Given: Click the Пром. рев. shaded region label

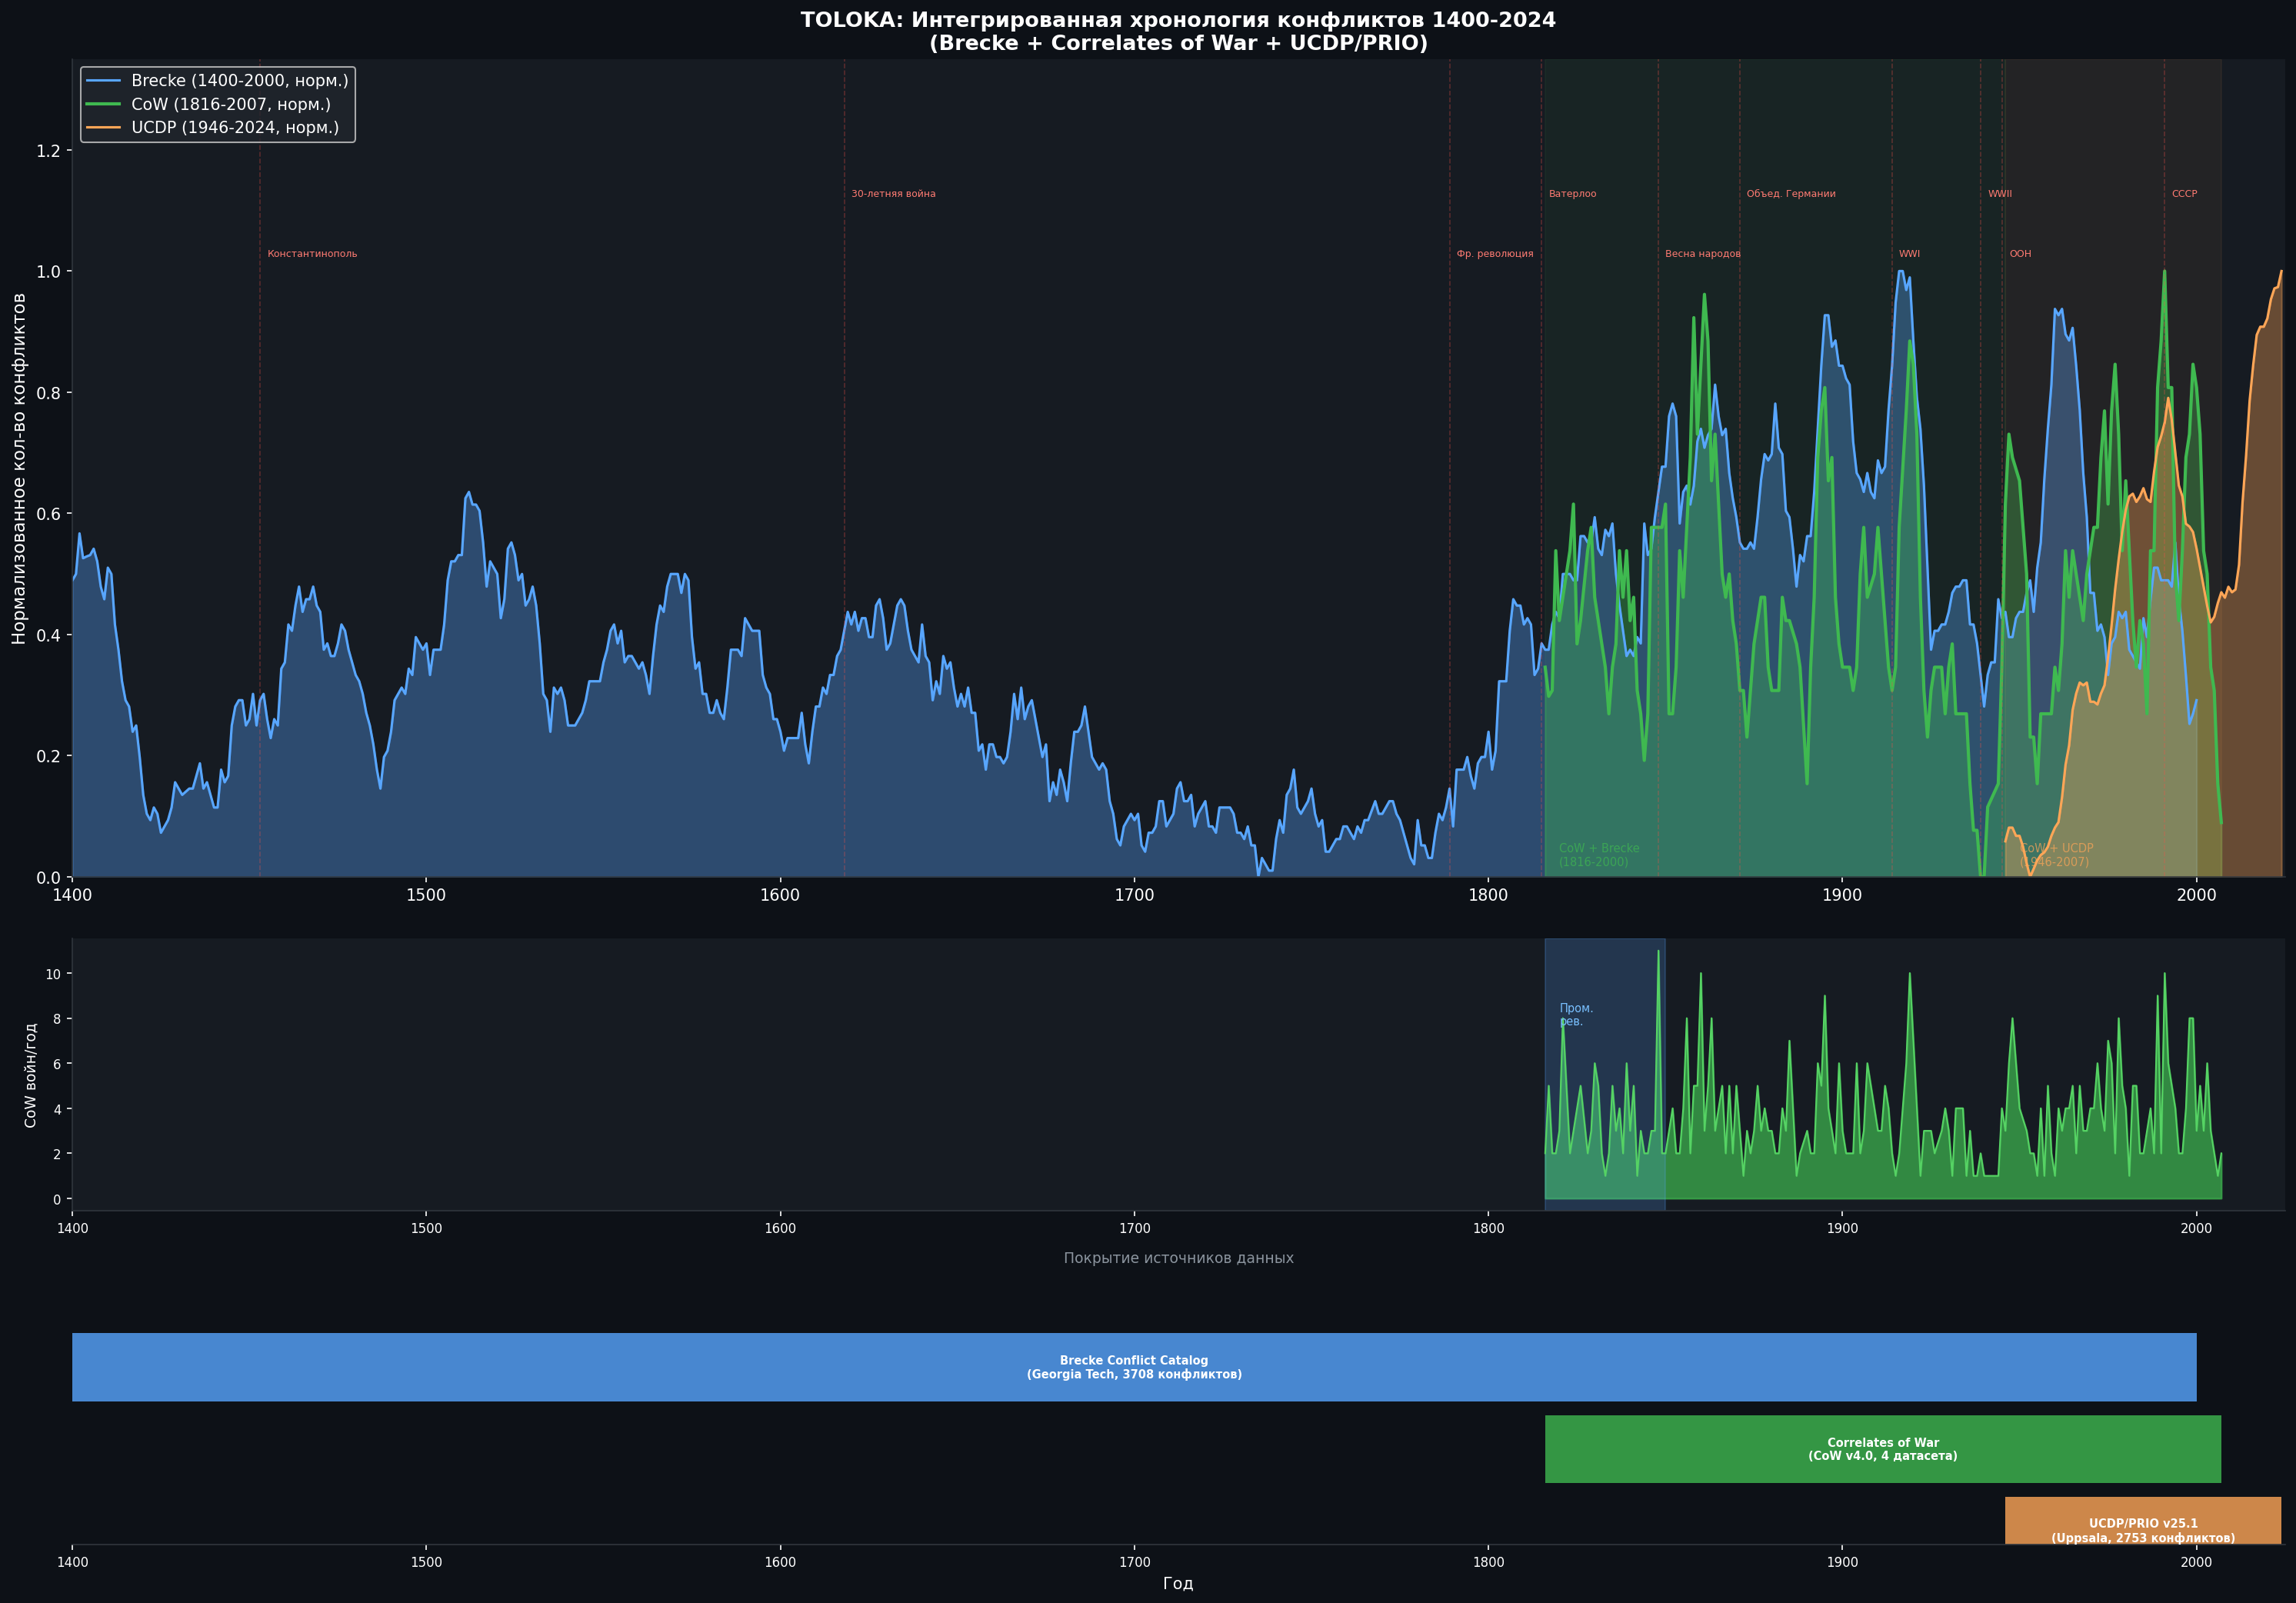Looking at the screenshot, I should pos(1576,1015).
